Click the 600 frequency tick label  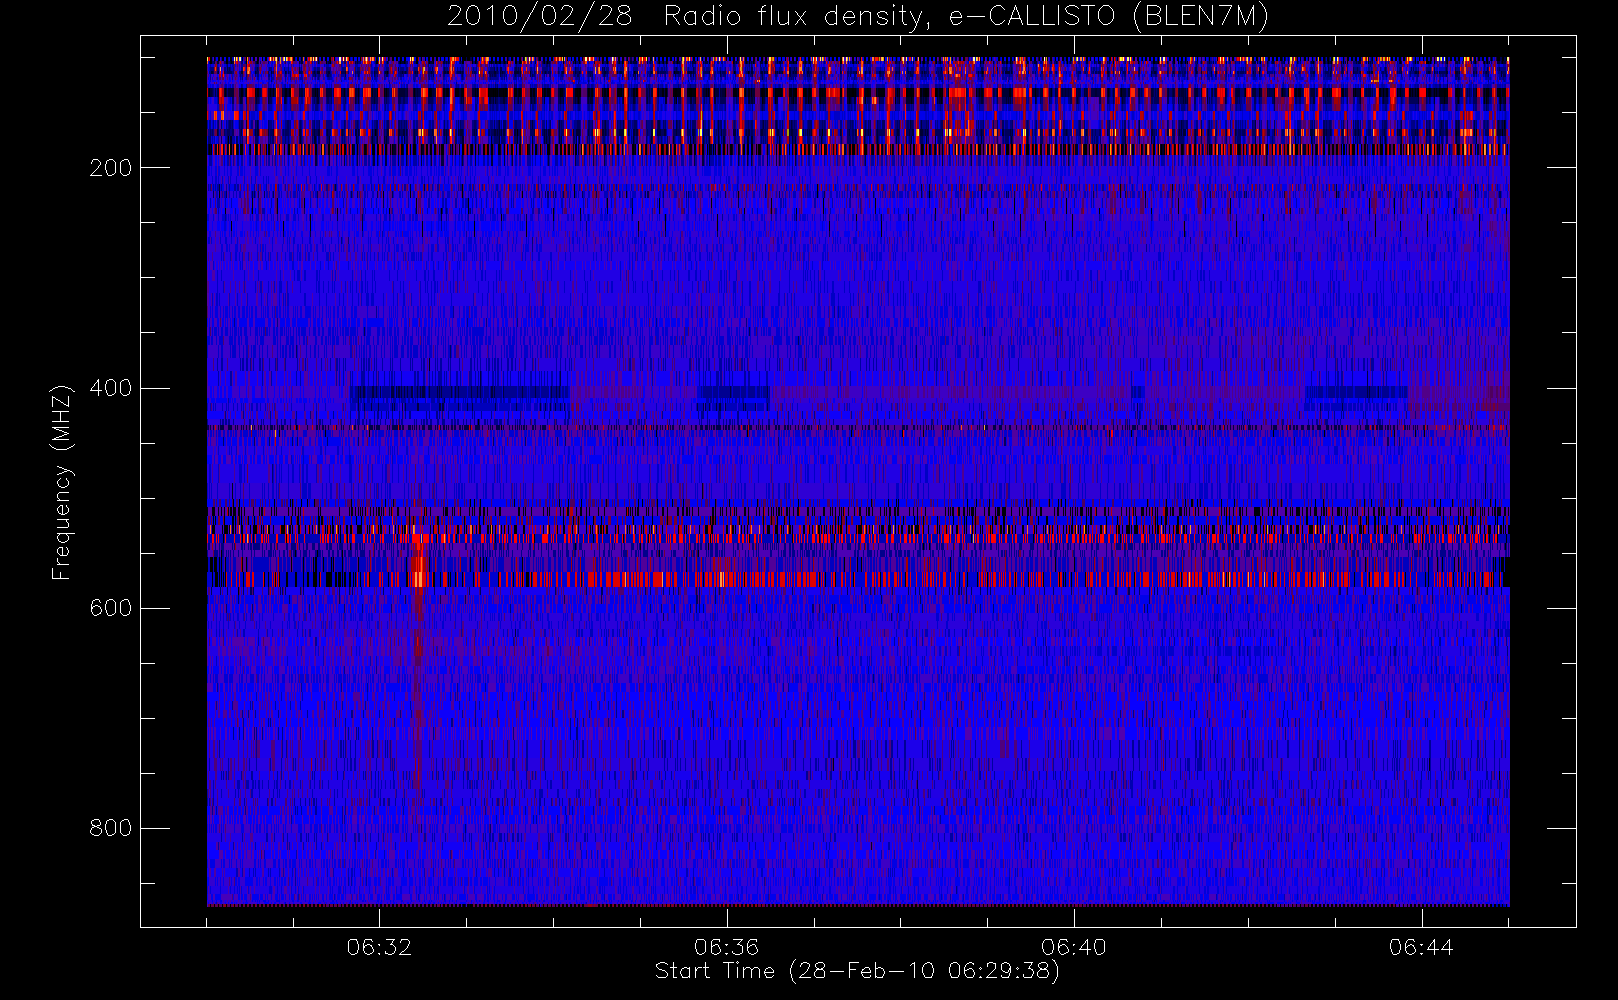pyautogui.click(x=111, y=608)
